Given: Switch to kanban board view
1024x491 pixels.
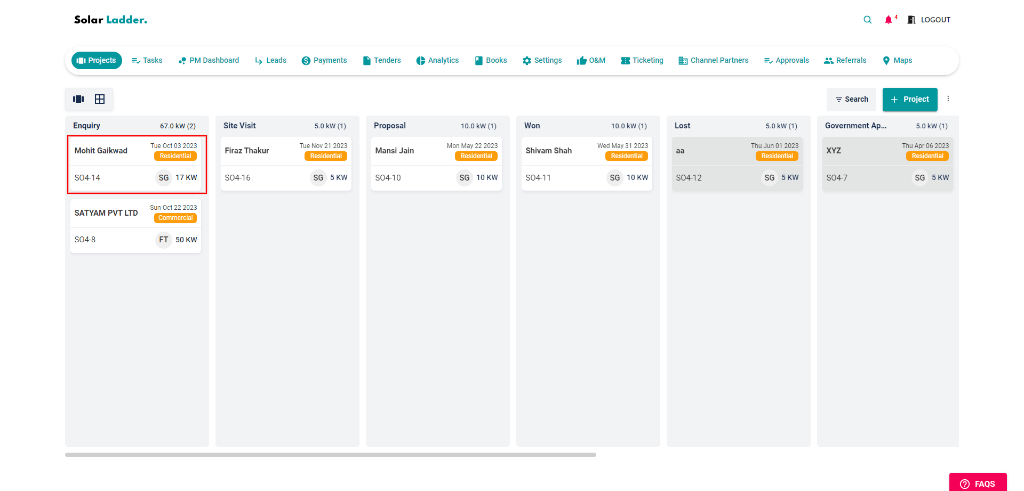Looking at the screenshot, I should 79,99.
